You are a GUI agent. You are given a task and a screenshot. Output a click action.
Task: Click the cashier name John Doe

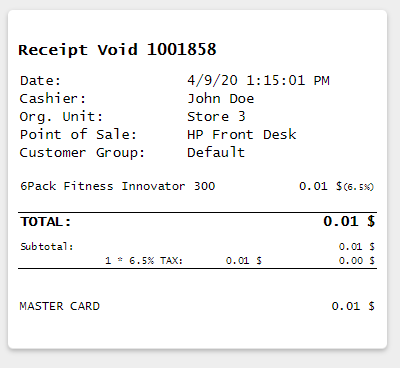click(221, 99)
